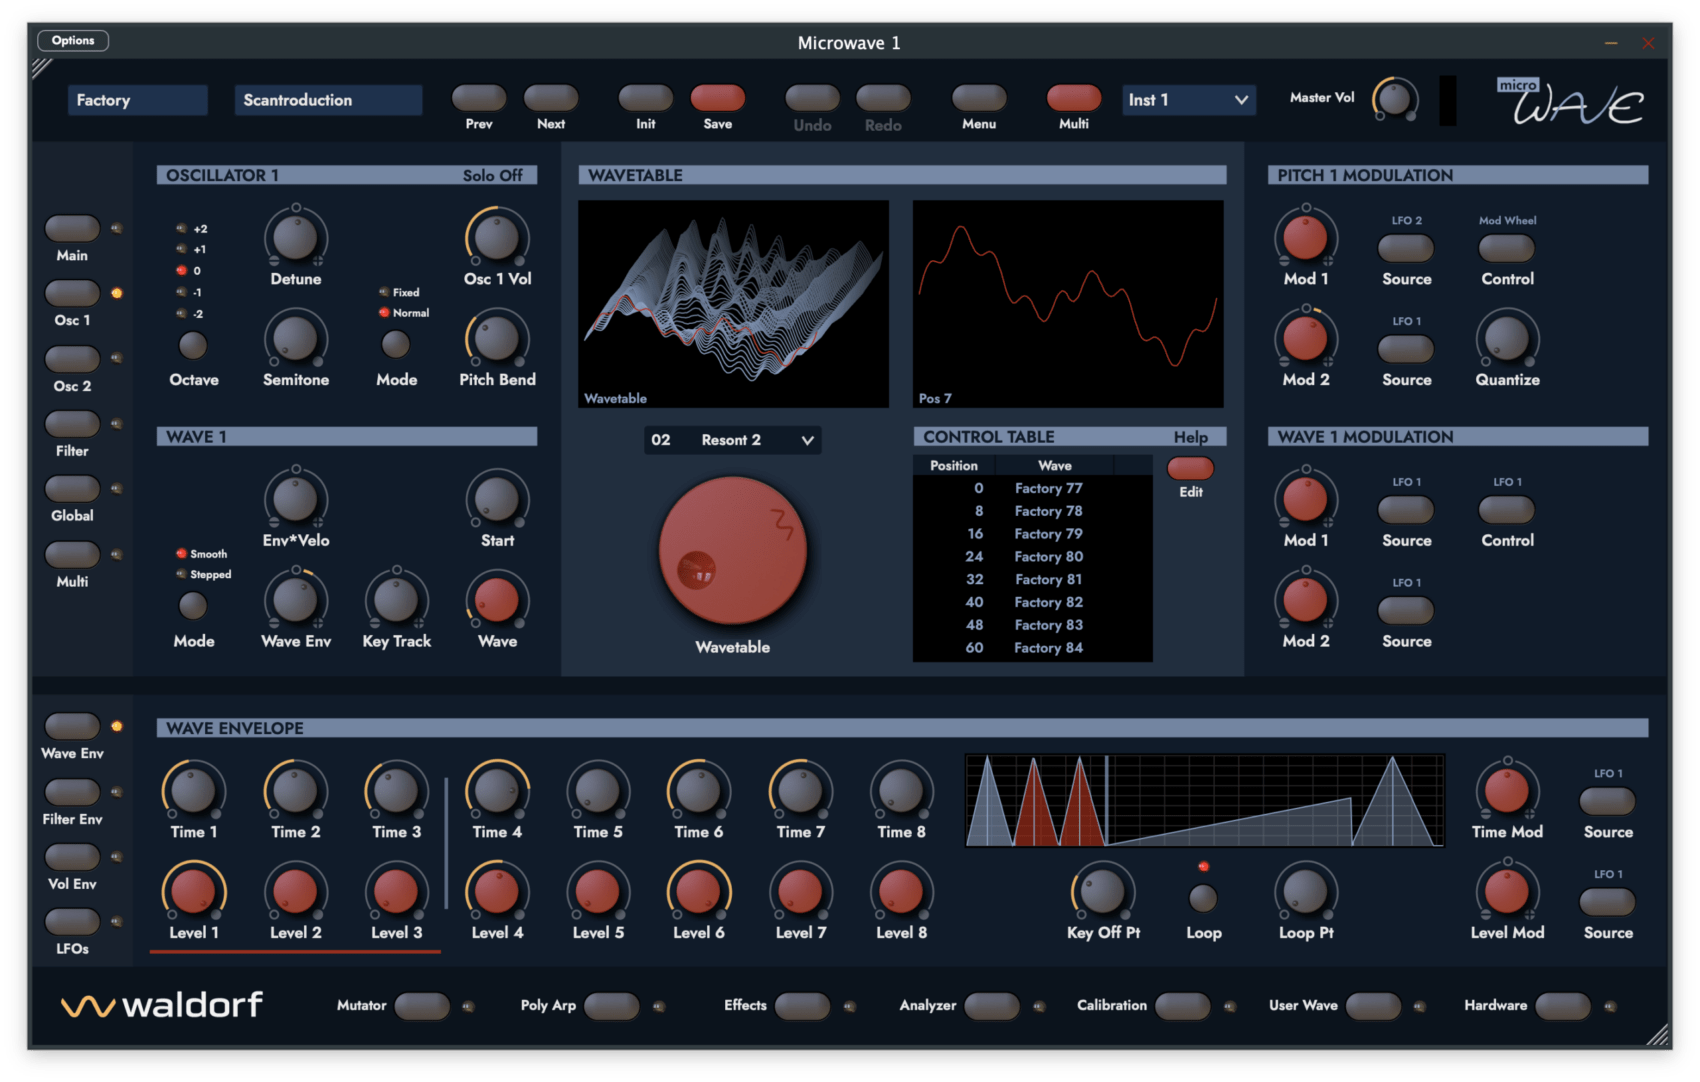1700x1082 pixels.
Task: Click the Wave Env knob
Action: [x=295, y=600]
